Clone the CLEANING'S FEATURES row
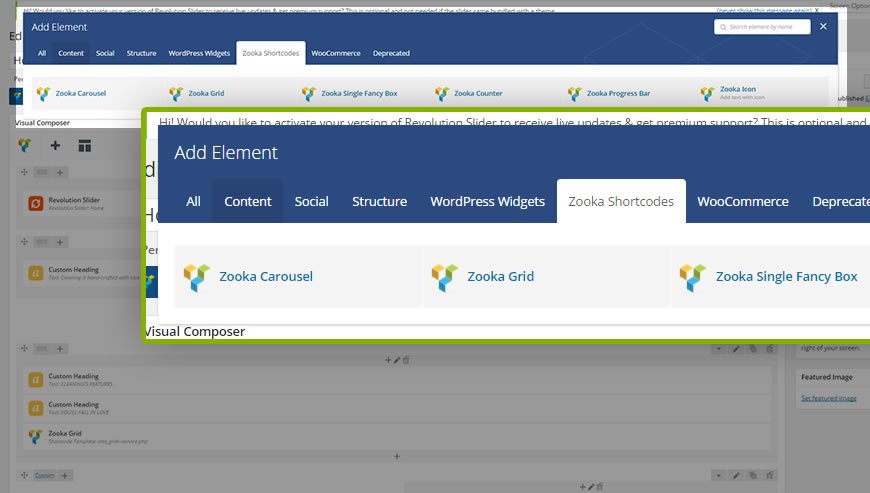 click(x=753, y=349)
